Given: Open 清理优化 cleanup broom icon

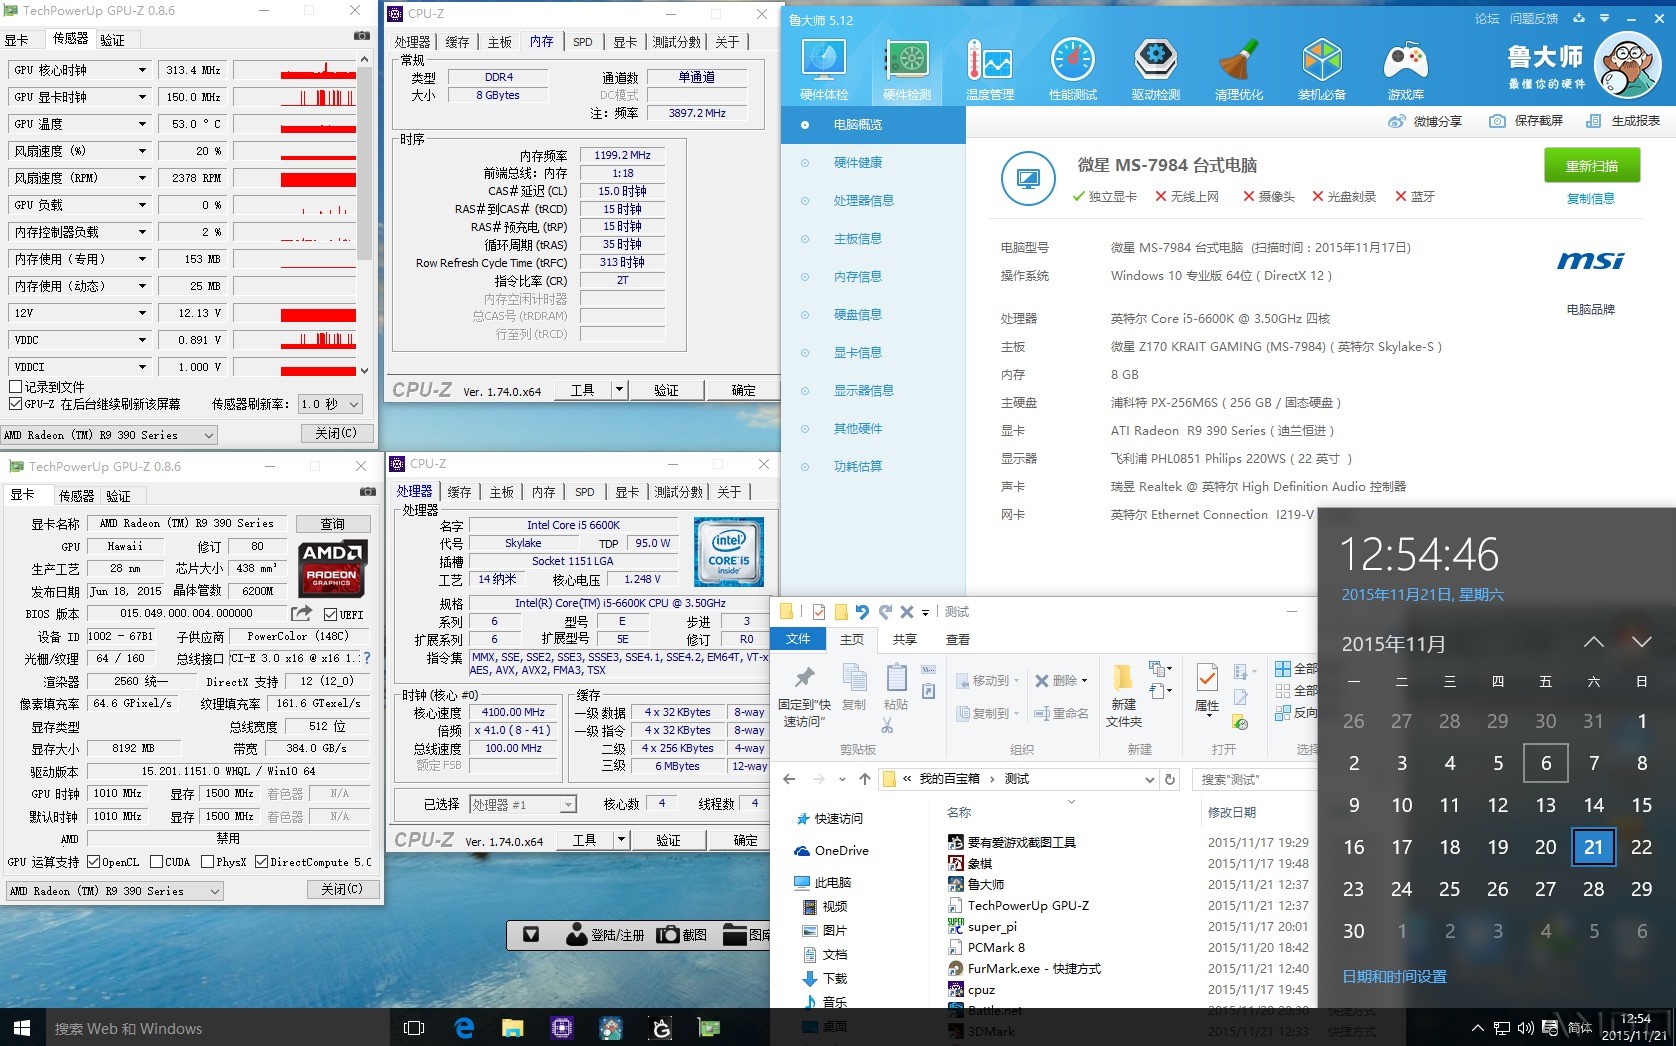Looking at the screenshot, I should click(1239, 70).
